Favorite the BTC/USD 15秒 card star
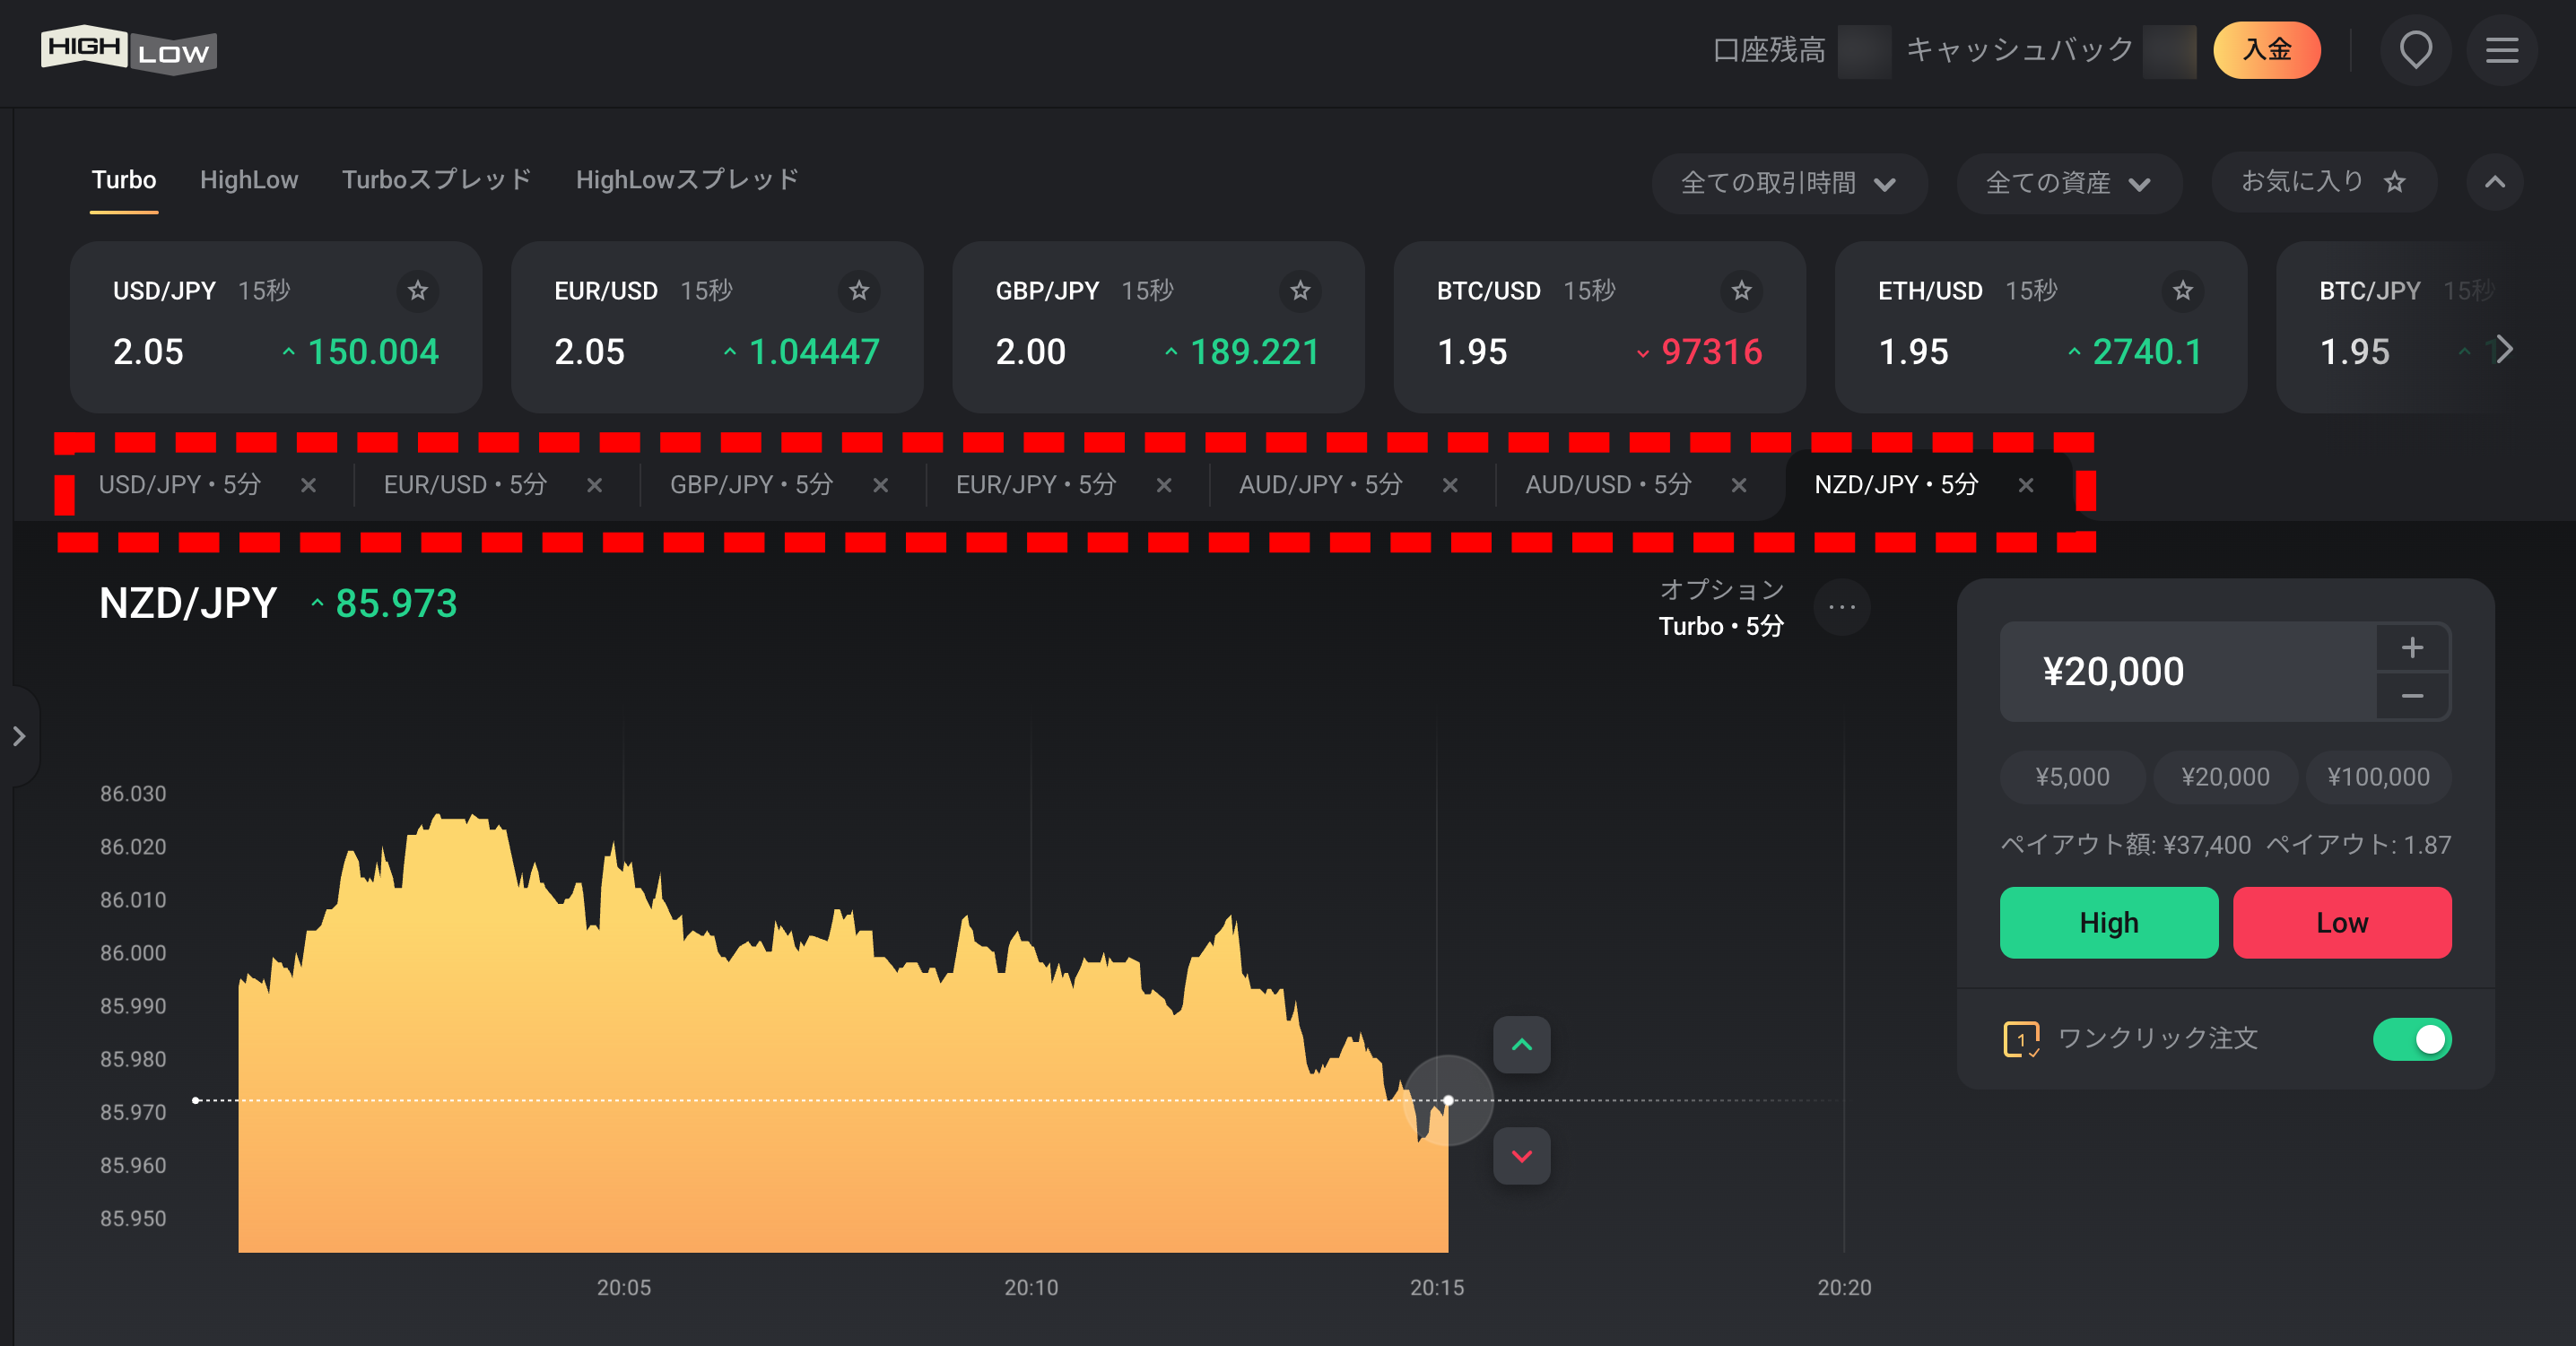Viewport: 2576px width, 1346px height. (x=1741, y=291)
